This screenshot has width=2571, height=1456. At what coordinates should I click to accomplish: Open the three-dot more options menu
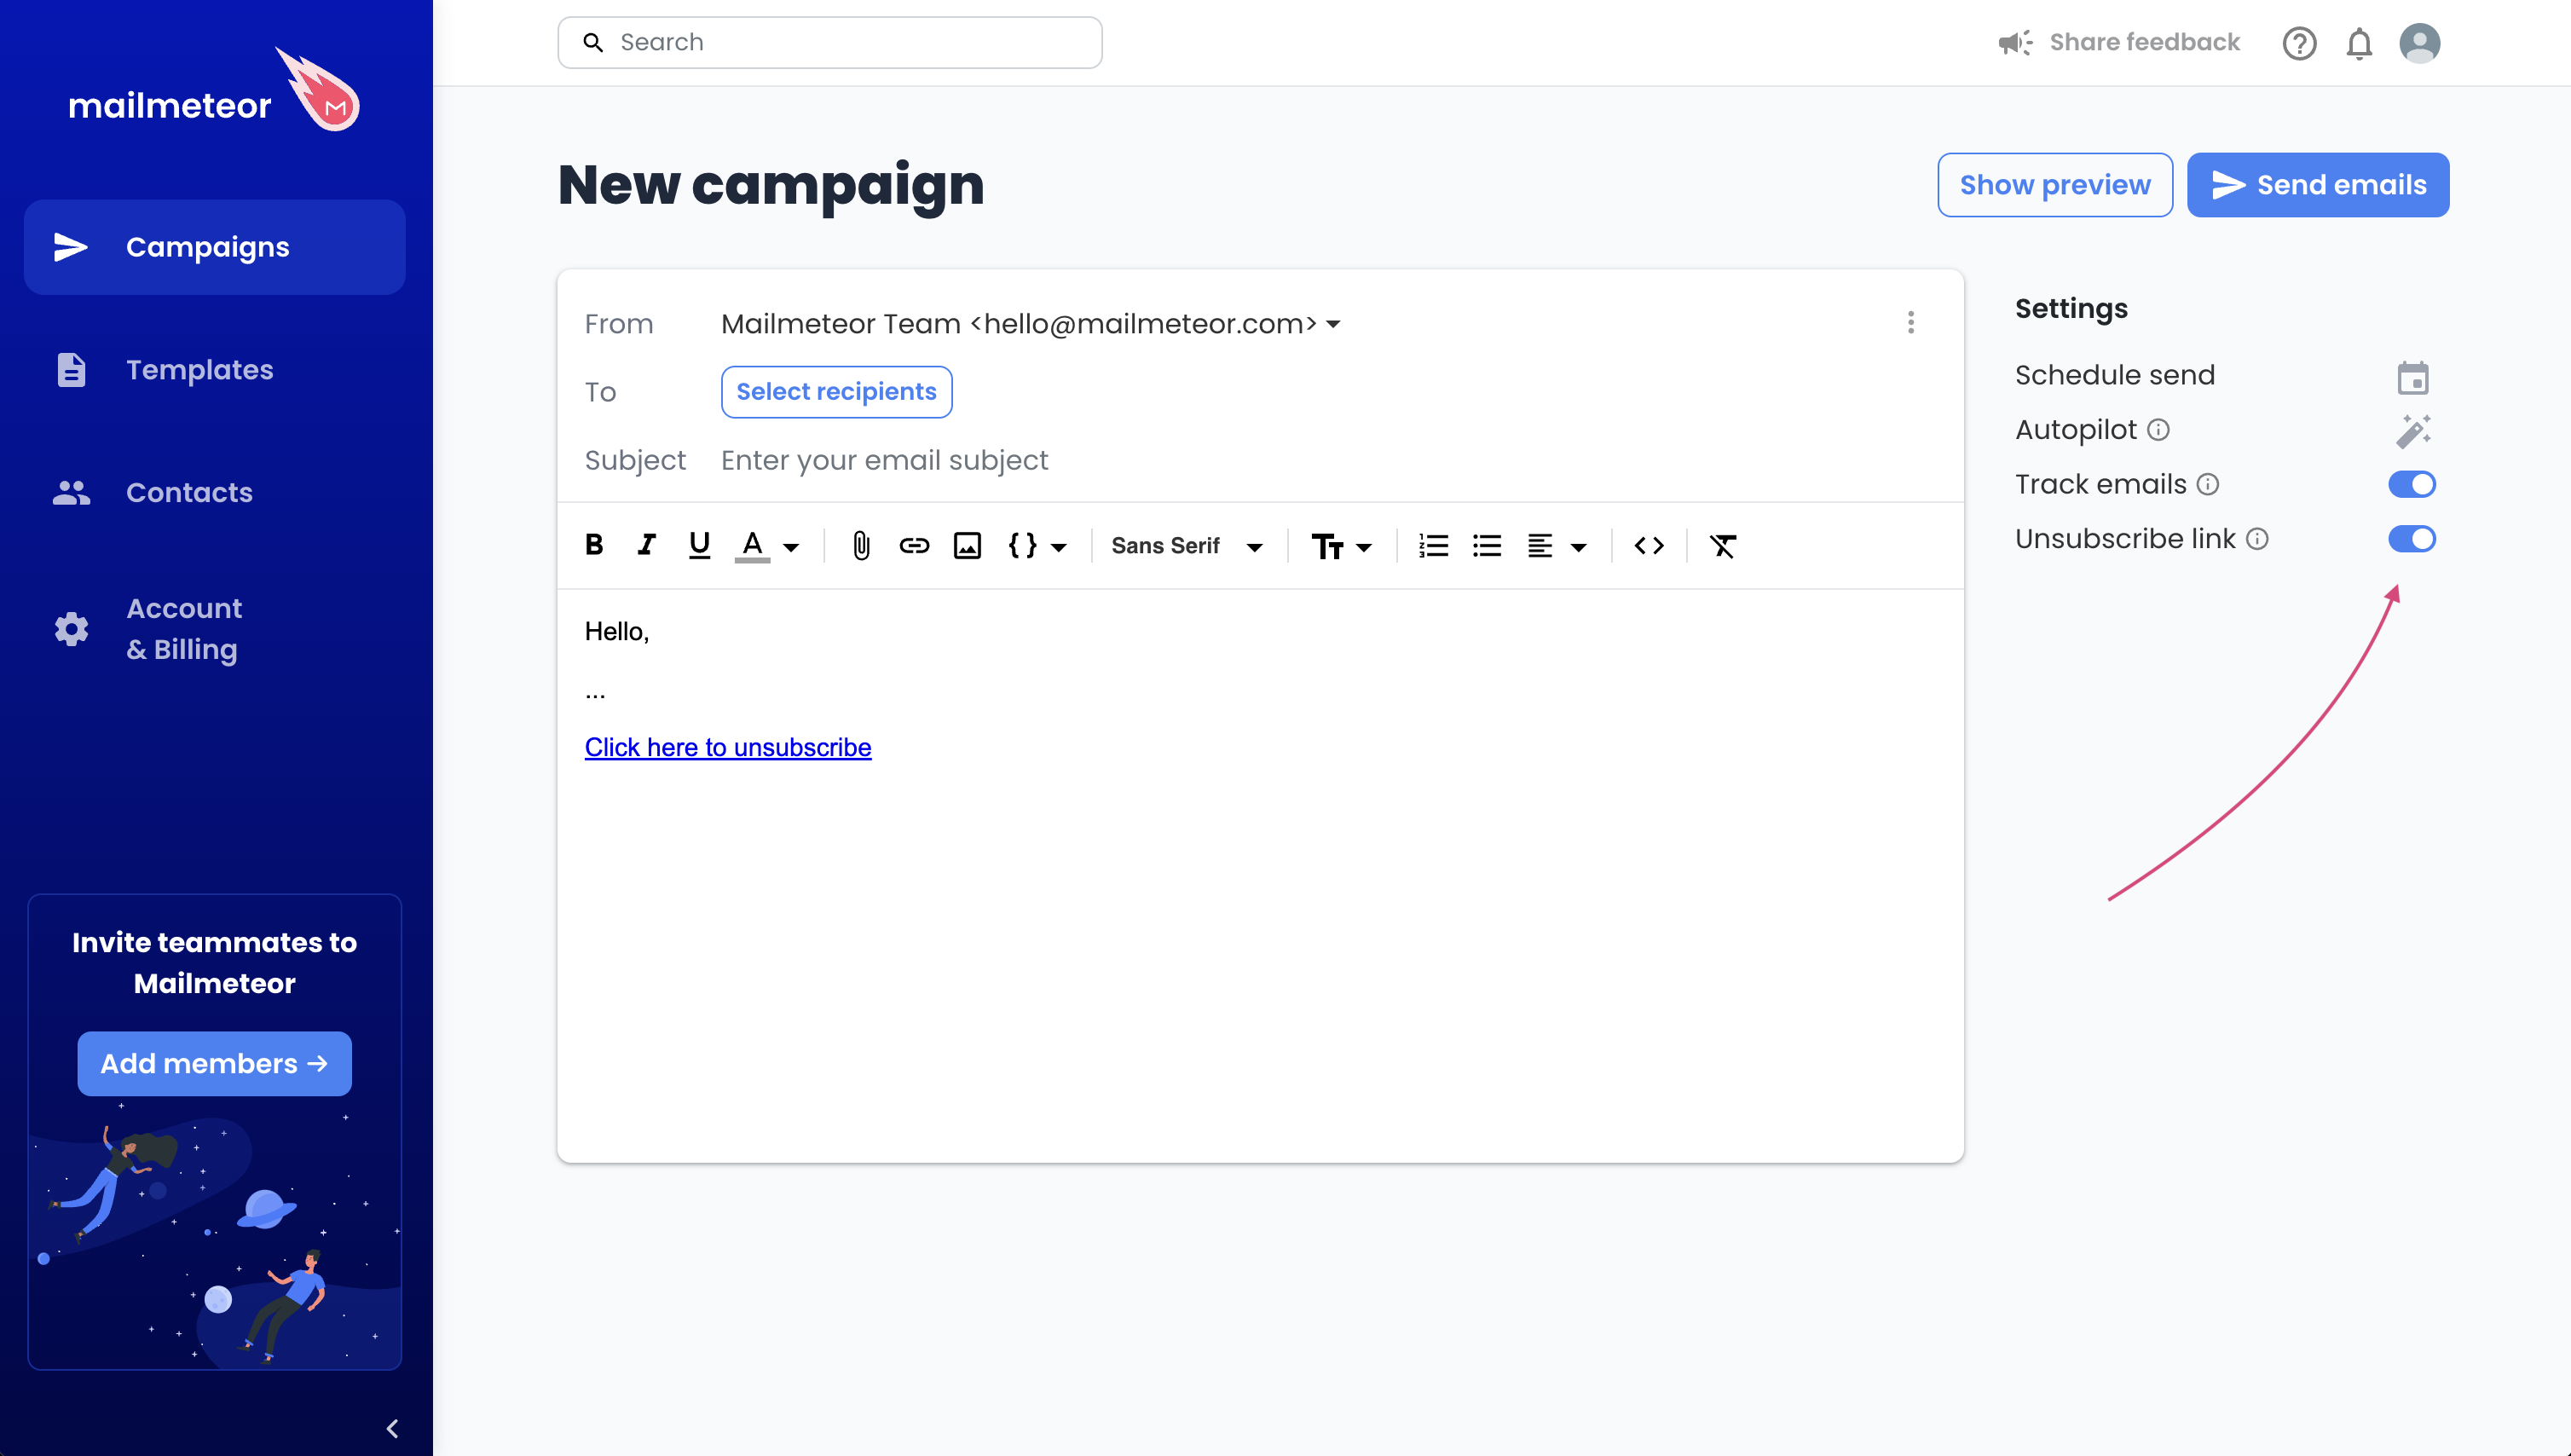click(x=1911, y=322)
